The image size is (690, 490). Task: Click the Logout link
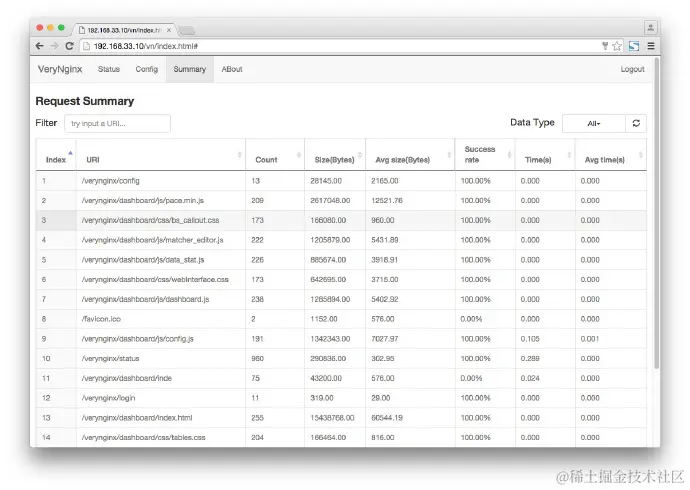(x=632, y=69)
